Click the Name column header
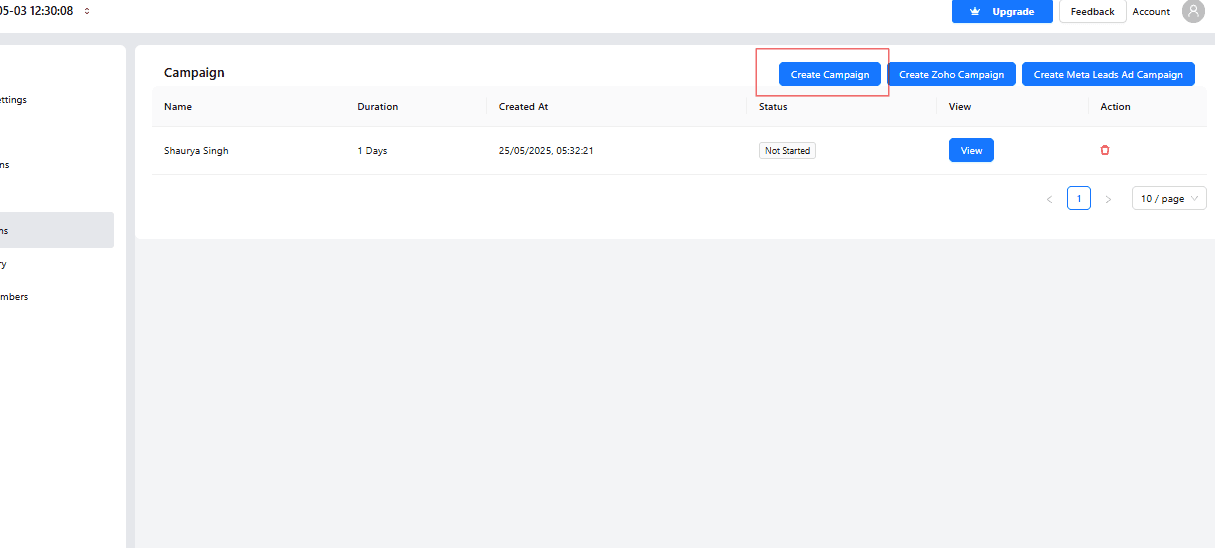The width and height of the screenshot is (1215, 548). point(178,107)
